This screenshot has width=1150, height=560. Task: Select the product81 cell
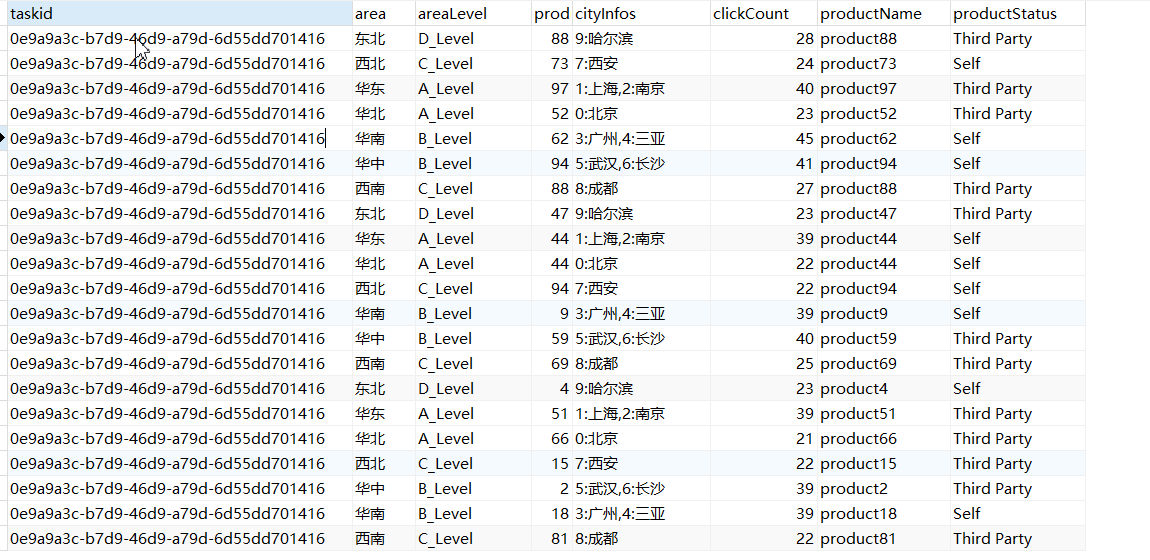click(x=884, y=537)
